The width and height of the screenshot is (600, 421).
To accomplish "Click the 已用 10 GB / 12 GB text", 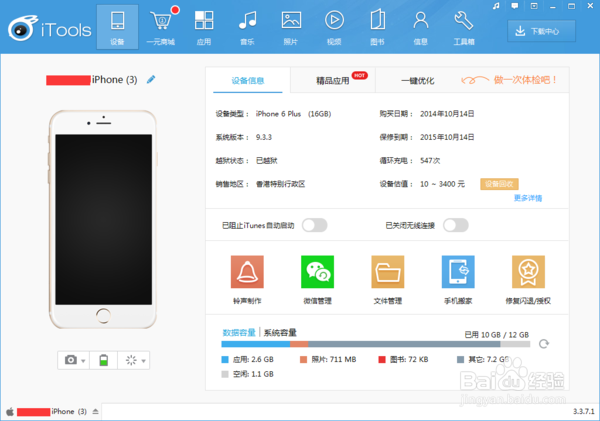I will click(x=496, y=335).
